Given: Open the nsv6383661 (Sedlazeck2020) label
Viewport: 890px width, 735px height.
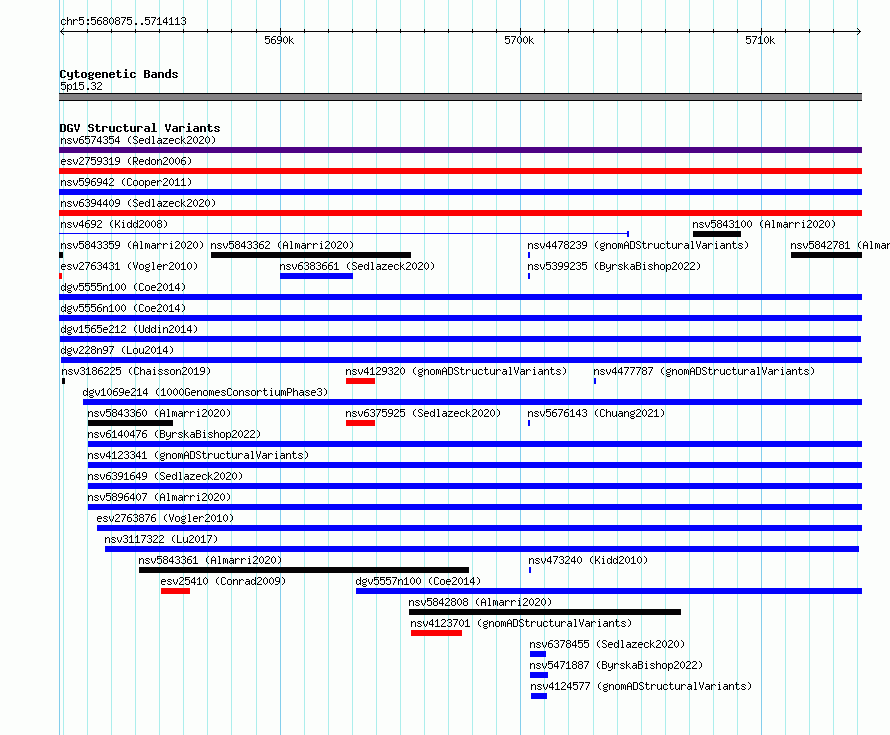Looking at the screenshot, I should pyautogui.click(x=357, y=266).
